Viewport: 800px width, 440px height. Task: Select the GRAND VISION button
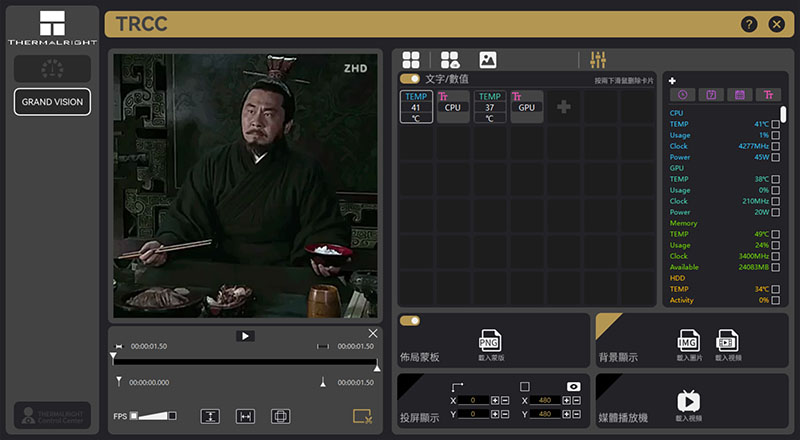pyautogui.click(x=52, y=102)
